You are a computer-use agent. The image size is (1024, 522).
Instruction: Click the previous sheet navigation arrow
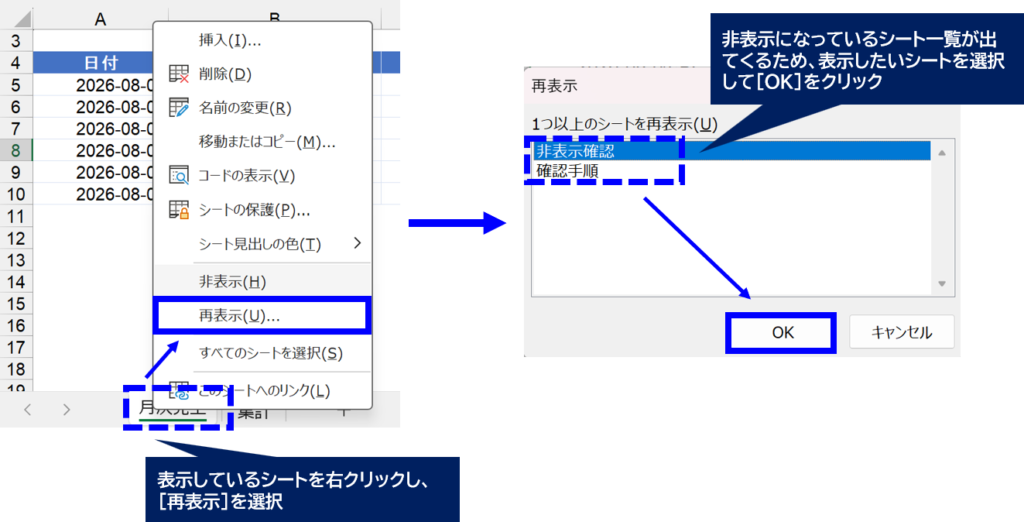[x=27, y=410]
